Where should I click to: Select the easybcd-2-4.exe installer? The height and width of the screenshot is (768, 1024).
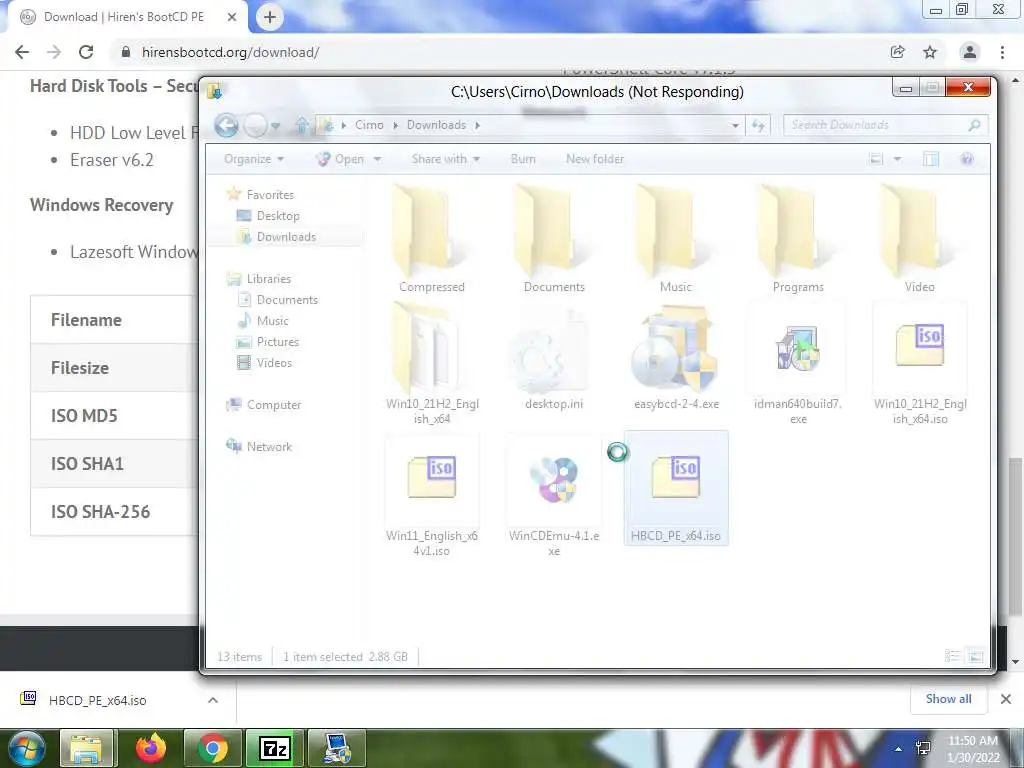point(676,359)
